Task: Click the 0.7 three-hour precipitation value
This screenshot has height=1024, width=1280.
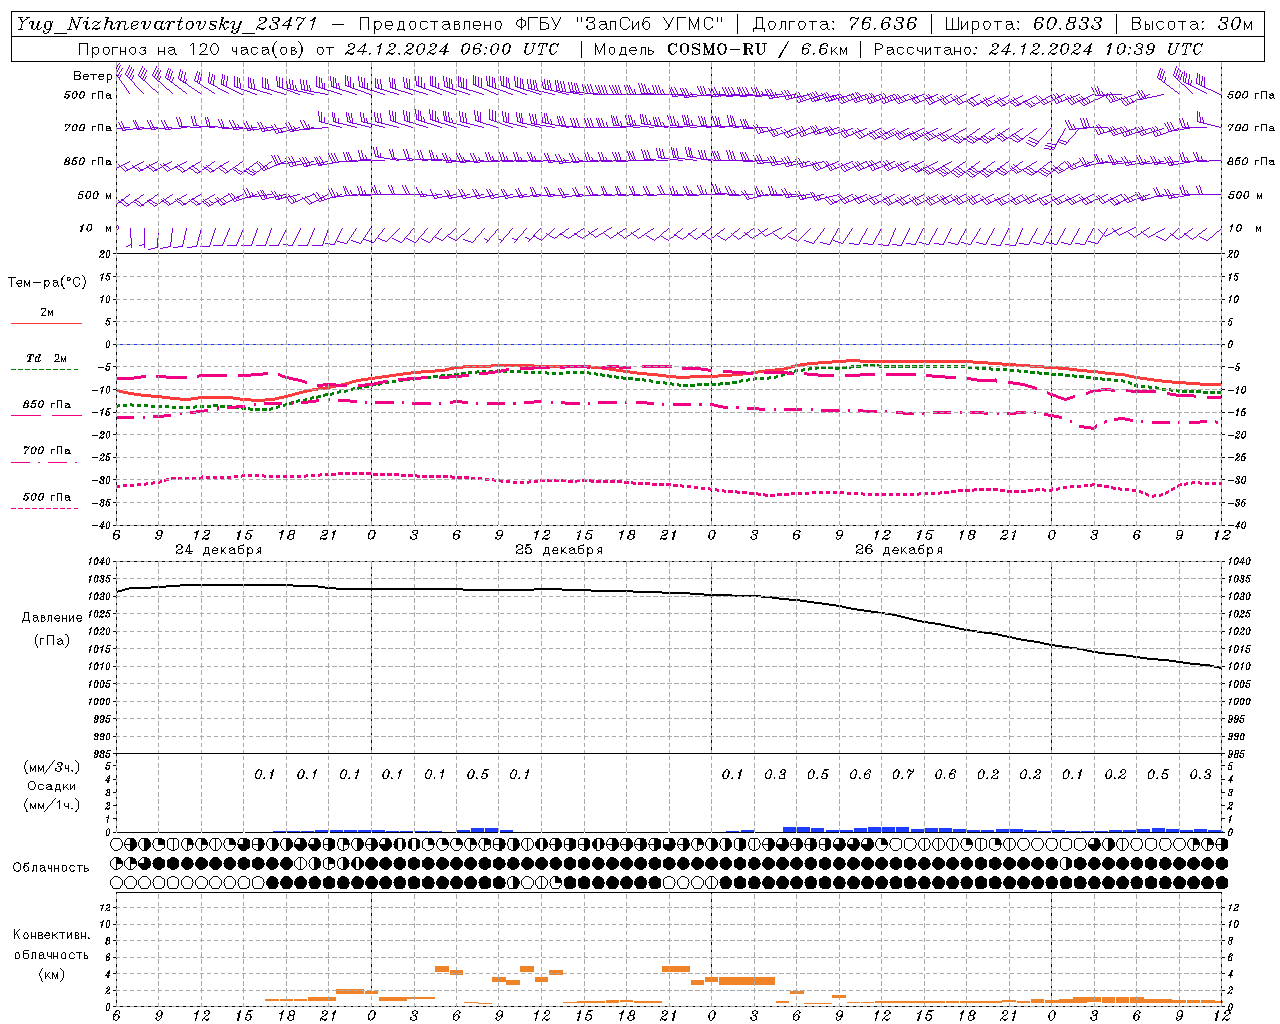Action: tap(903, 774)
